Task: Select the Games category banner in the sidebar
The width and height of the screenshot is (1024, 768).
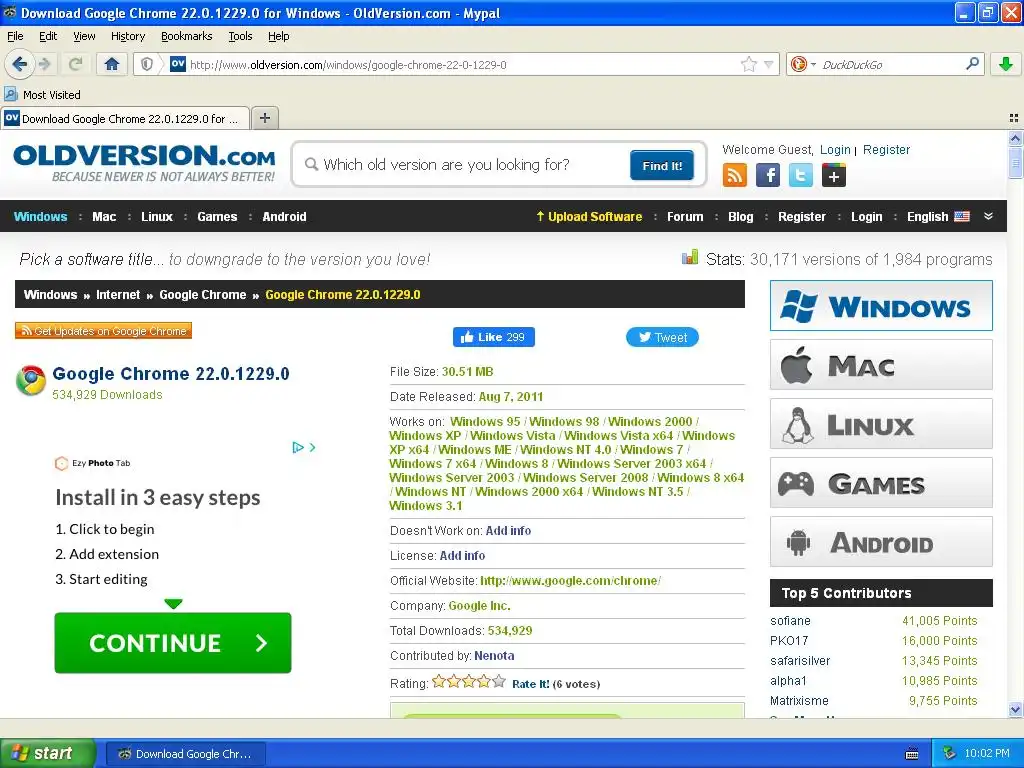Action: point(881,483)
